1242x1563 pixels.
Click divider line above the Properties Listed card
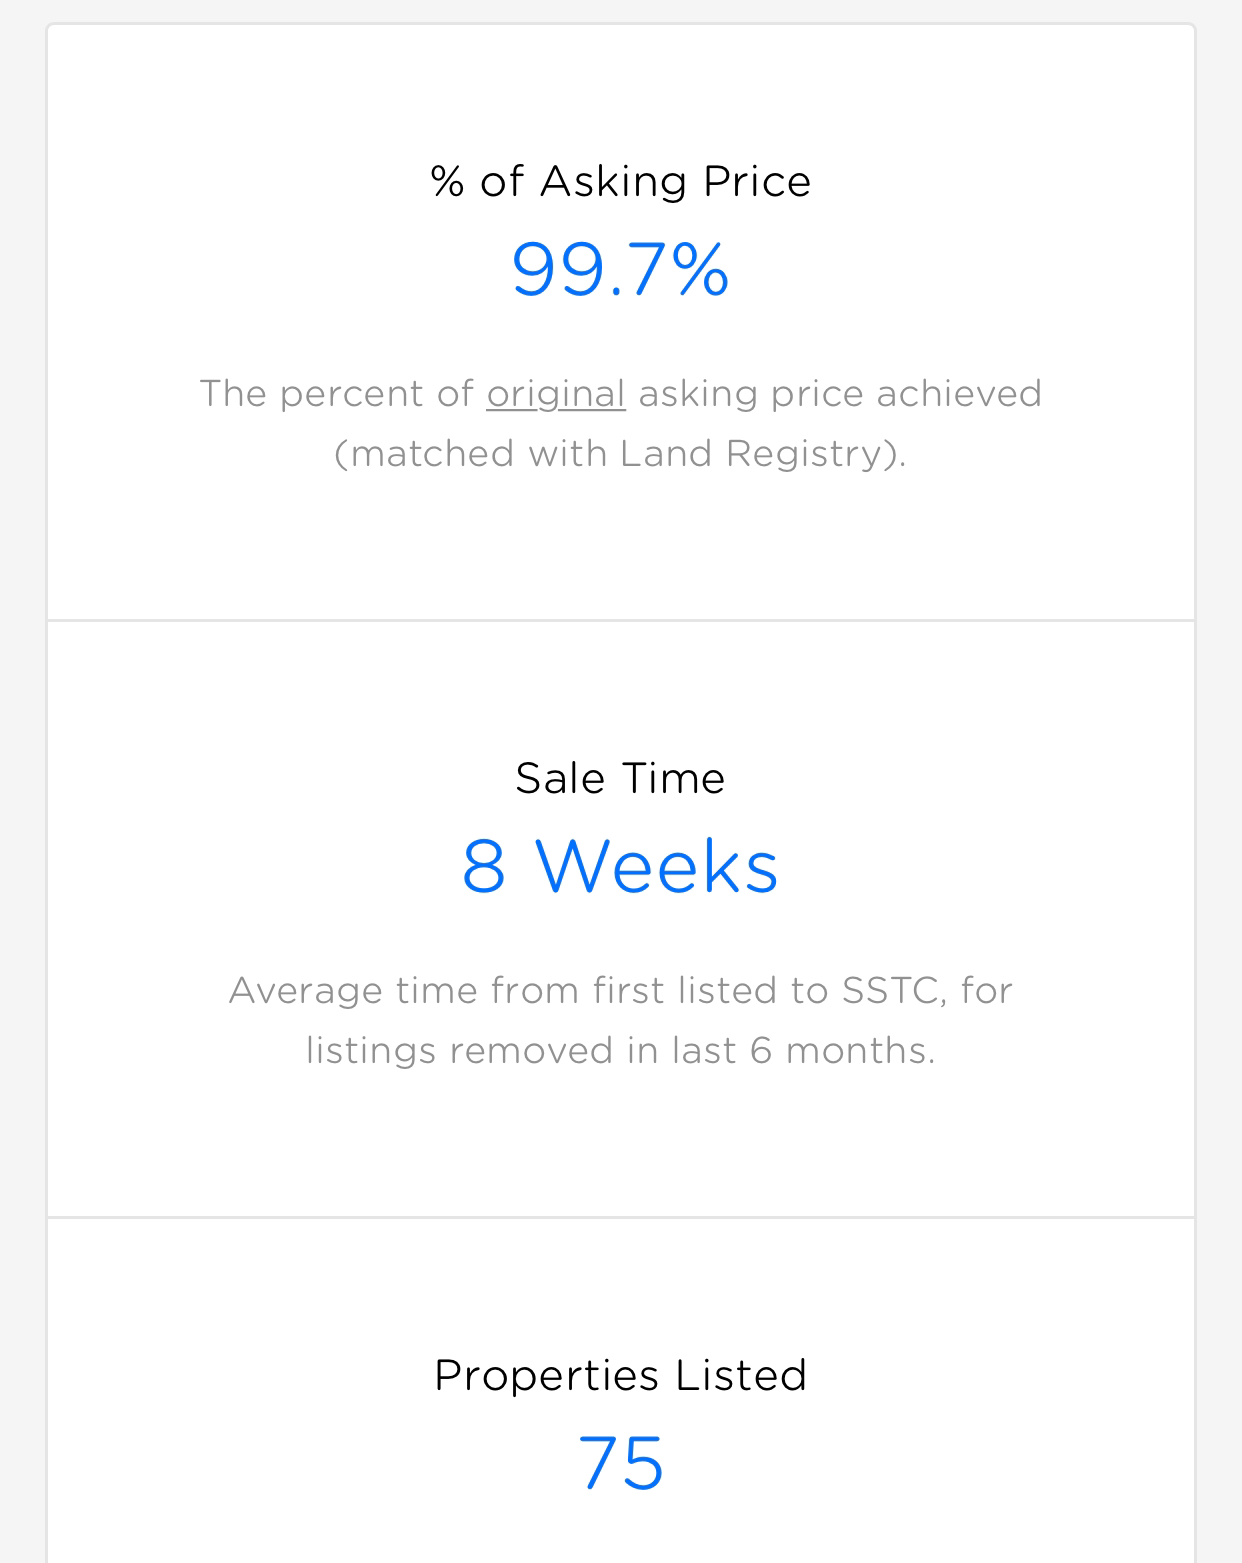[x=620, y=1217]
